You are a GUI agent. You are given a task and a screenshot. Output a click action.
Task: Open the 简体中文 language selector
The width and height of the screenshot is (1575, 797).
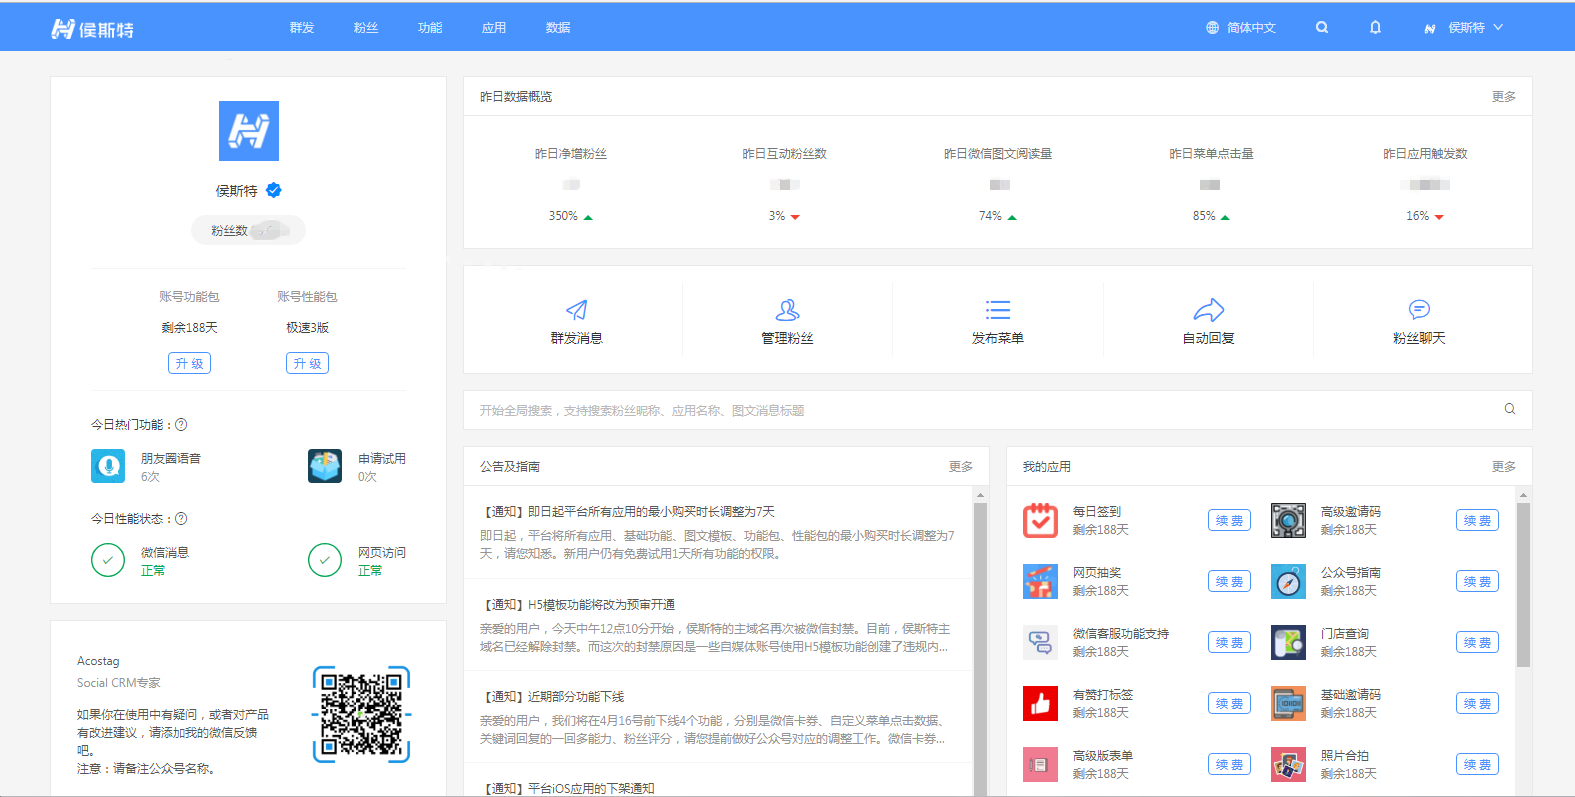[x=1241, y=28]
